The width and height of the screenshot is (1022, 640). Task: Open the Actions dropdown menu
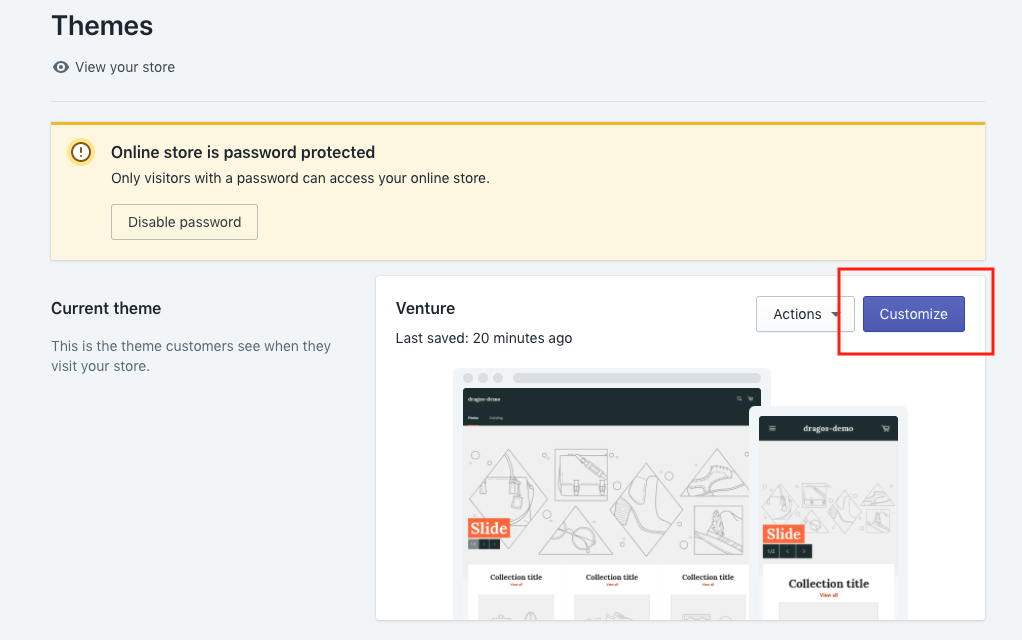(x=805, y=314)
